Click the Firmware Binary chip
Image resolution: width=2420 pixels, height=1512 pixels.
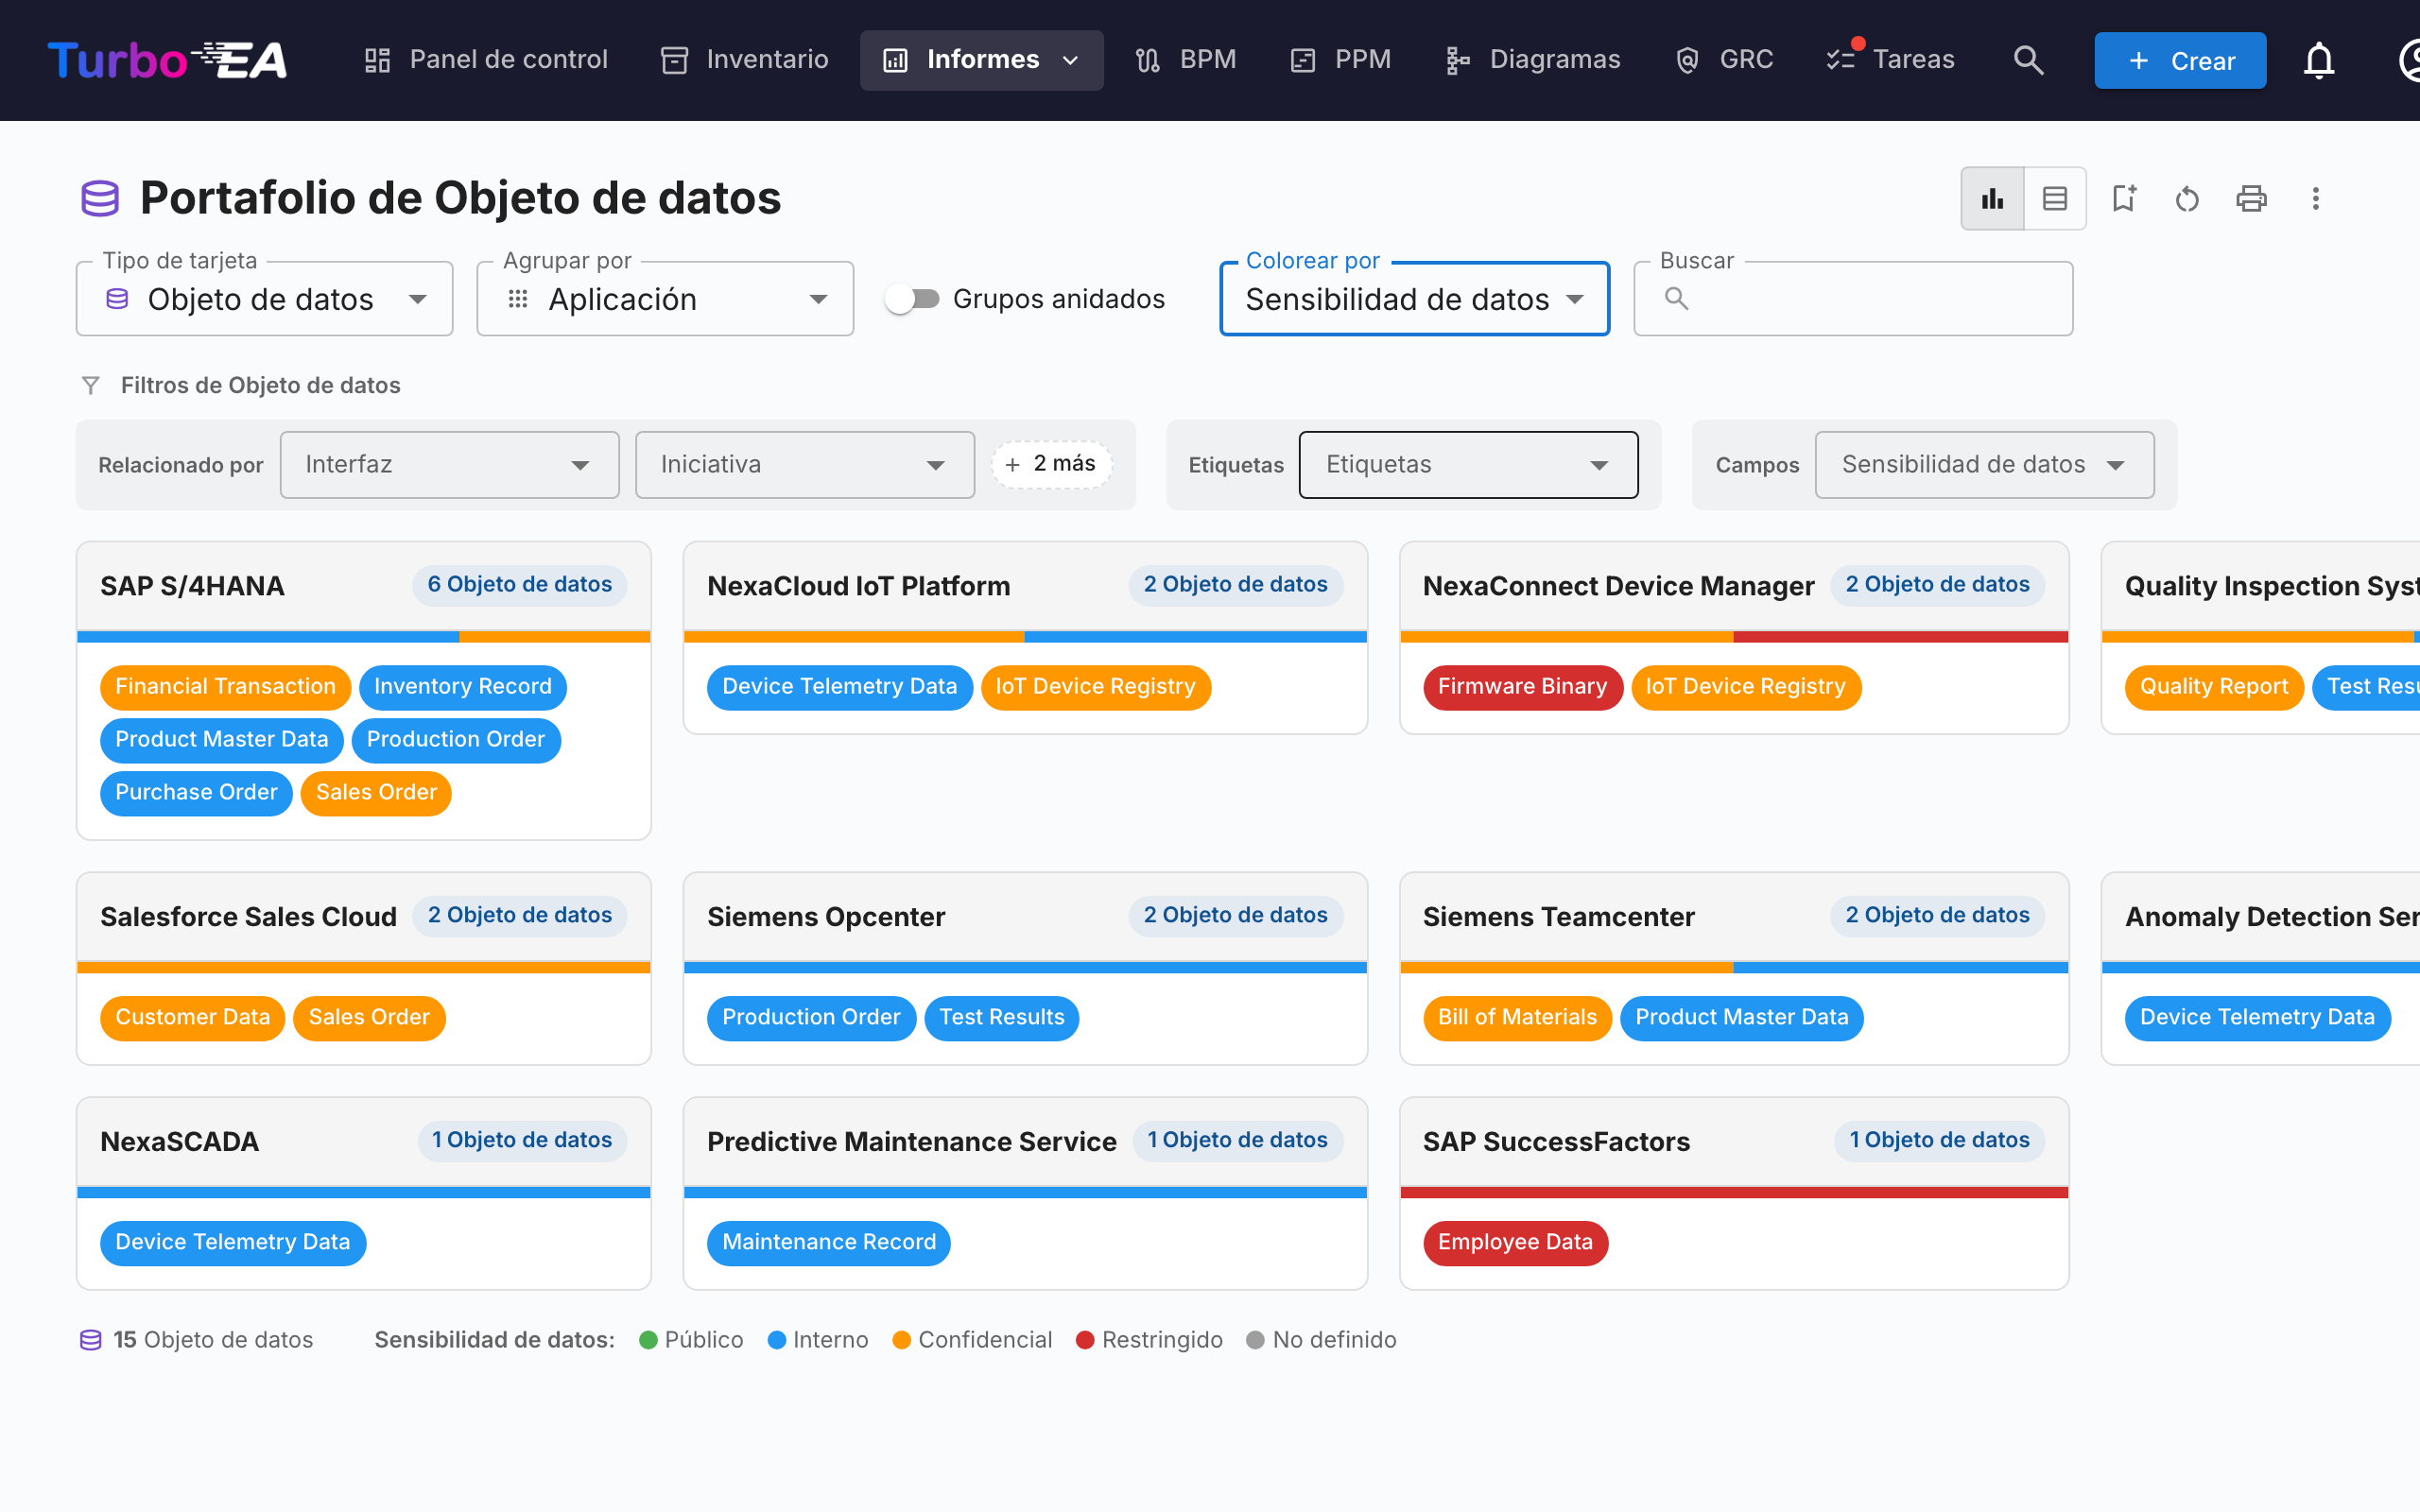point(1522,687)
